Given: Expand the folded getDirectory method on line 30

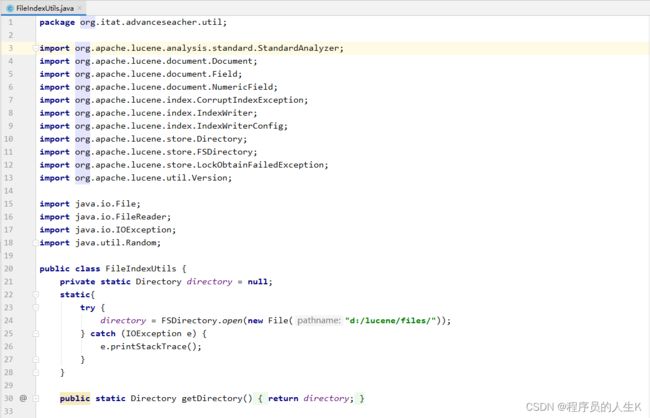Looking at the screenshot, I should [x=35, y=398].
